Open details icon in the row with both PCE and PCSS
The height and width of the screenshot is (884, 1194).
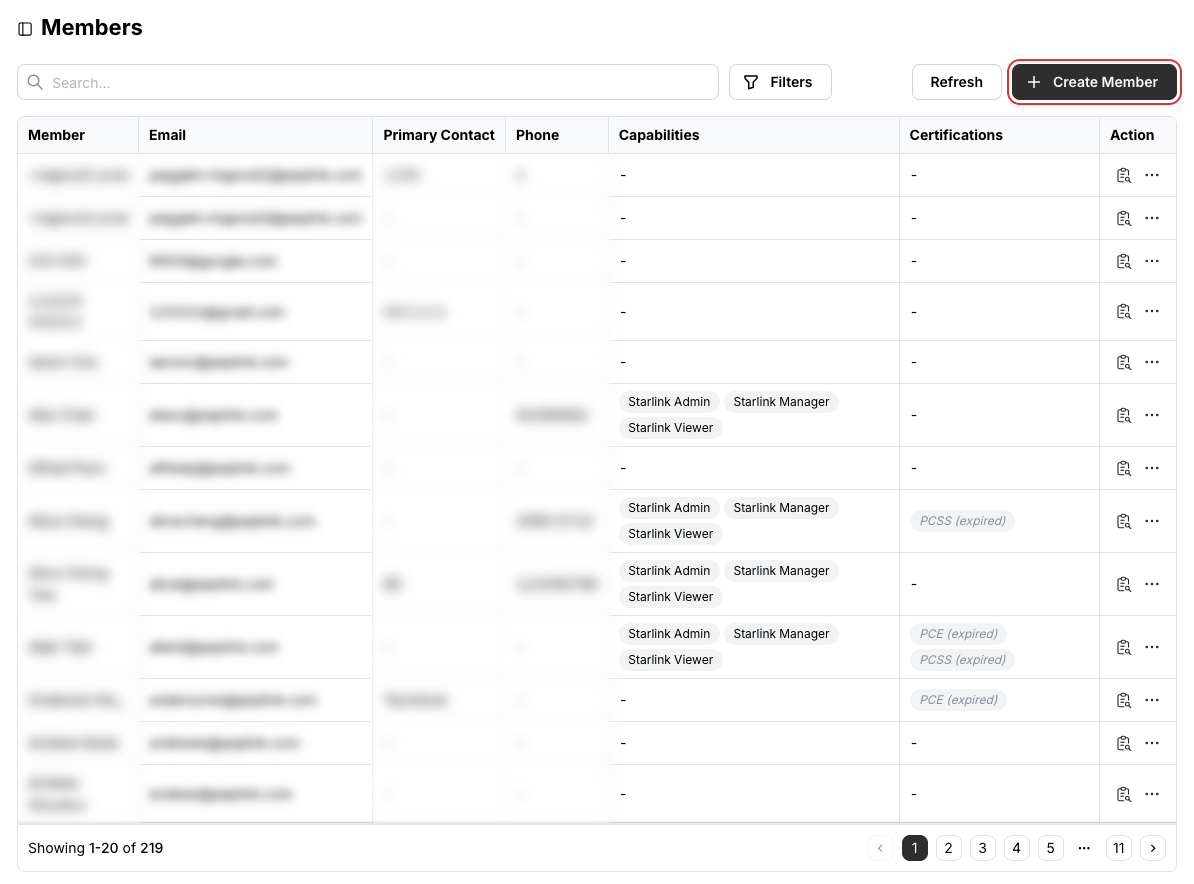tap(1123, 647)
